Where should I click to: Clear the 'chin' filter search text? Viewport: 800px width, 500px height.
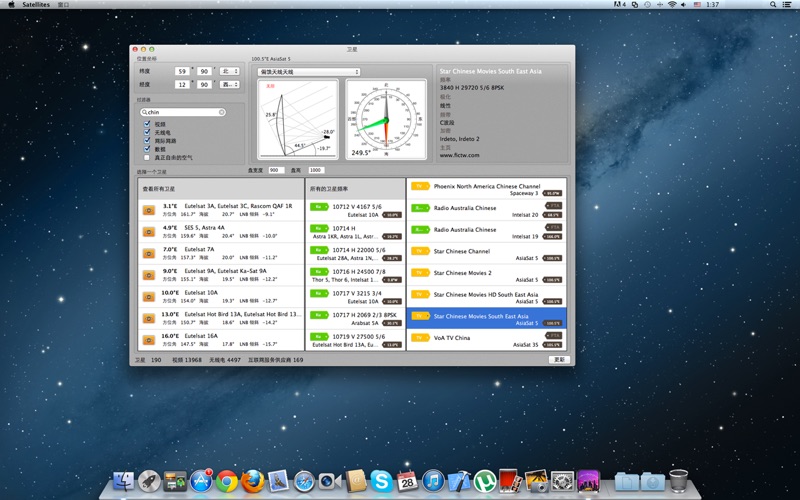coord(222,112)
